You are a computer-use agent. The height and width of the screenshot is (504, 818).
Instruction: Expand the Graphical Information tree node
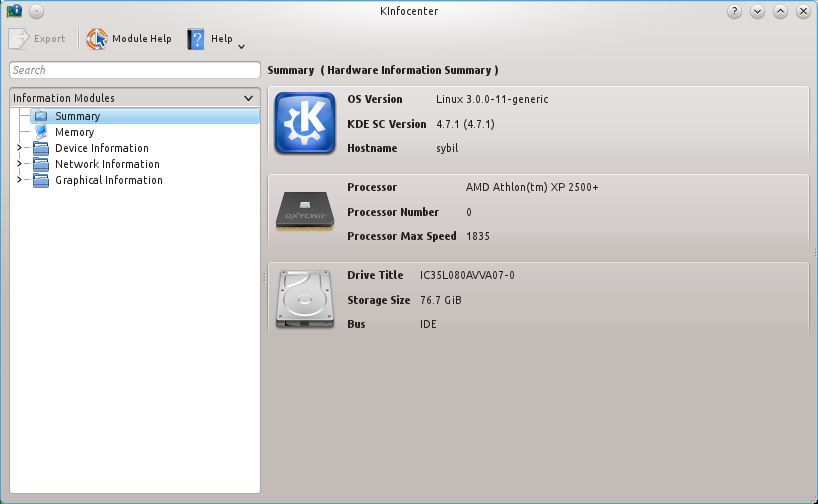pos(19,180)
